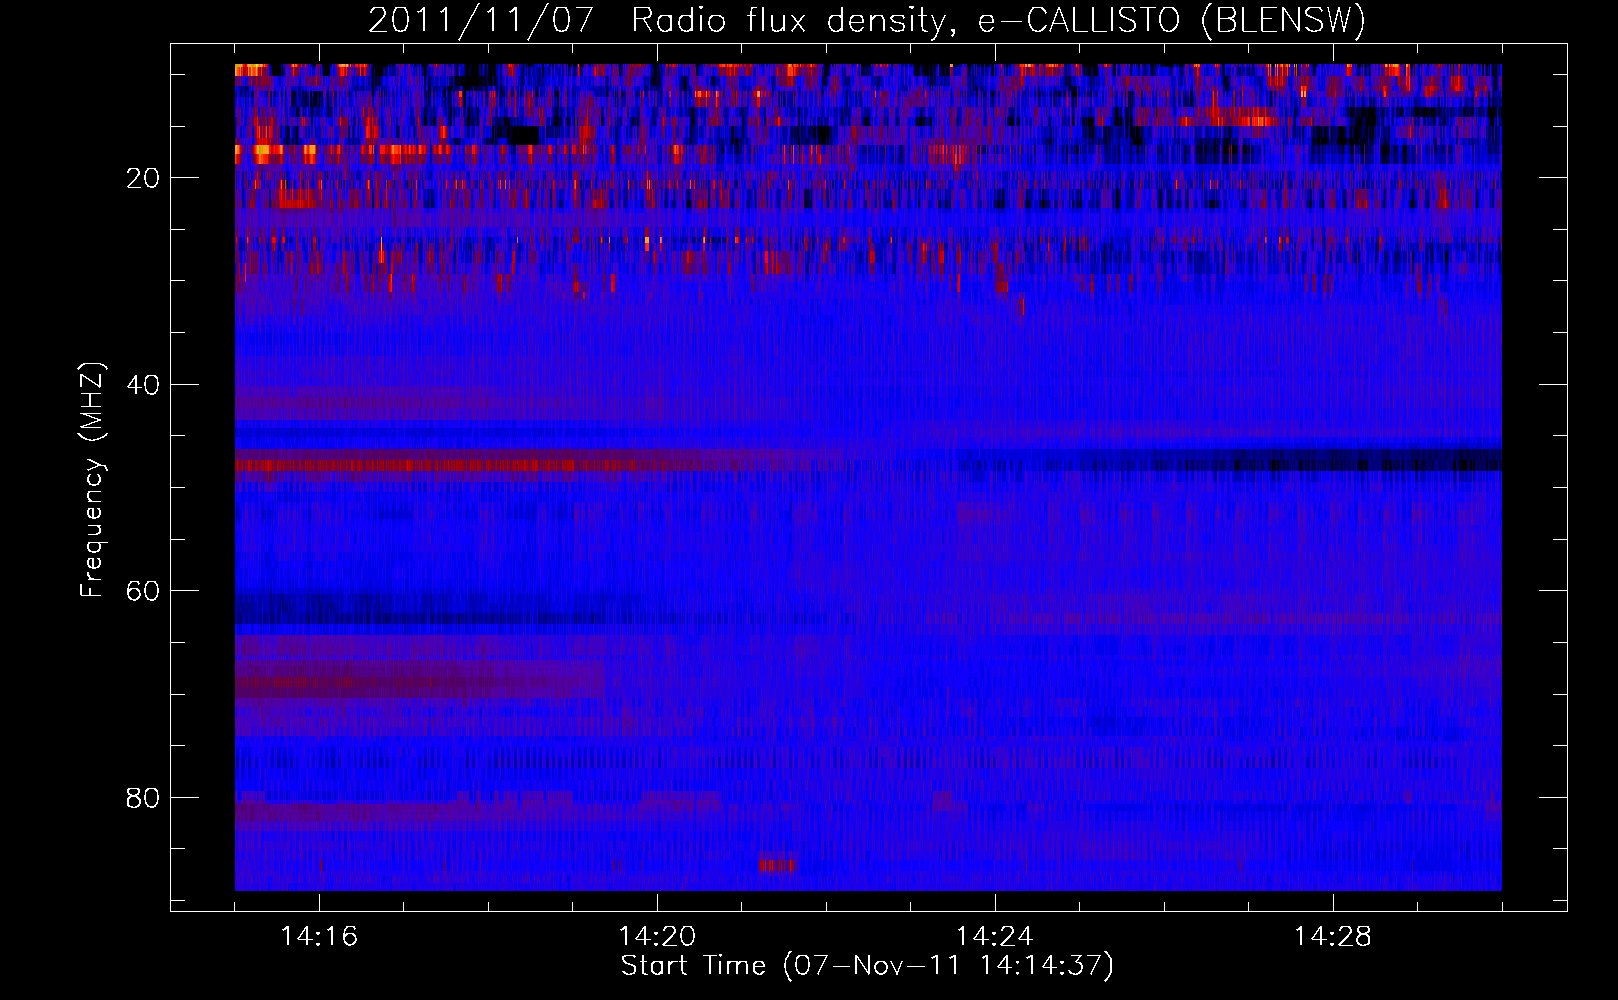
Task: Click the 'Start Time (07-Nov-11 14:14:37)' label
Action: 867,966
